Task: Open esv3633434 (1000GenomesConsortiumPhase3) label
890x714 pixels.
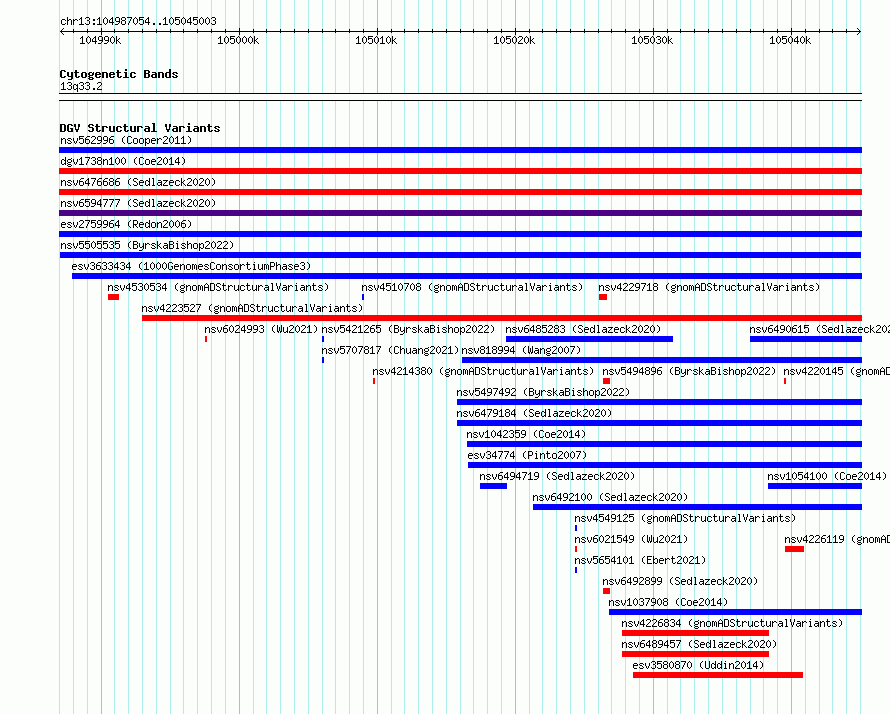Action: click(191, 266)
